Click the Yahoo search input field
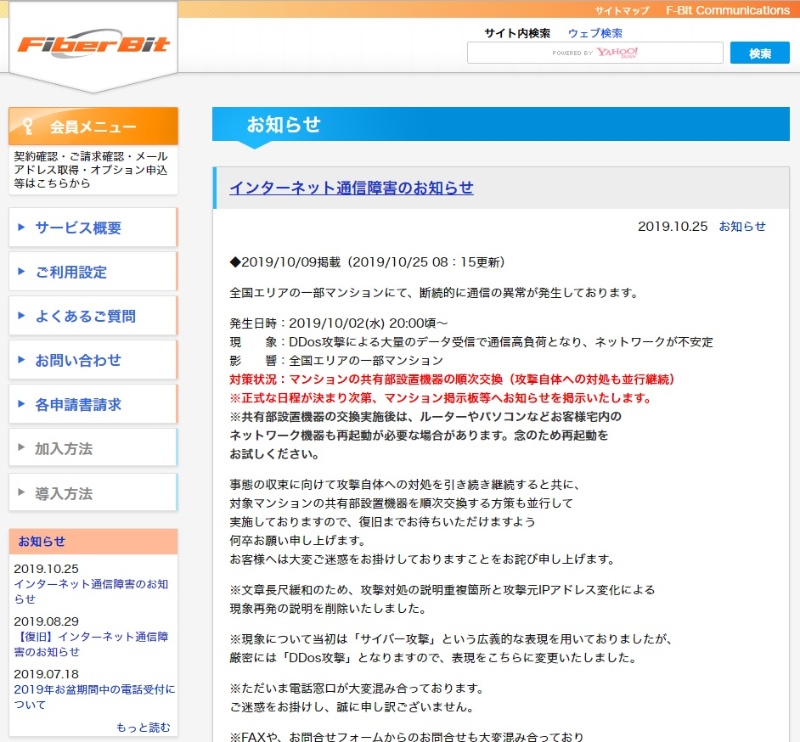 pyautogui.click(x=595, y=53)
